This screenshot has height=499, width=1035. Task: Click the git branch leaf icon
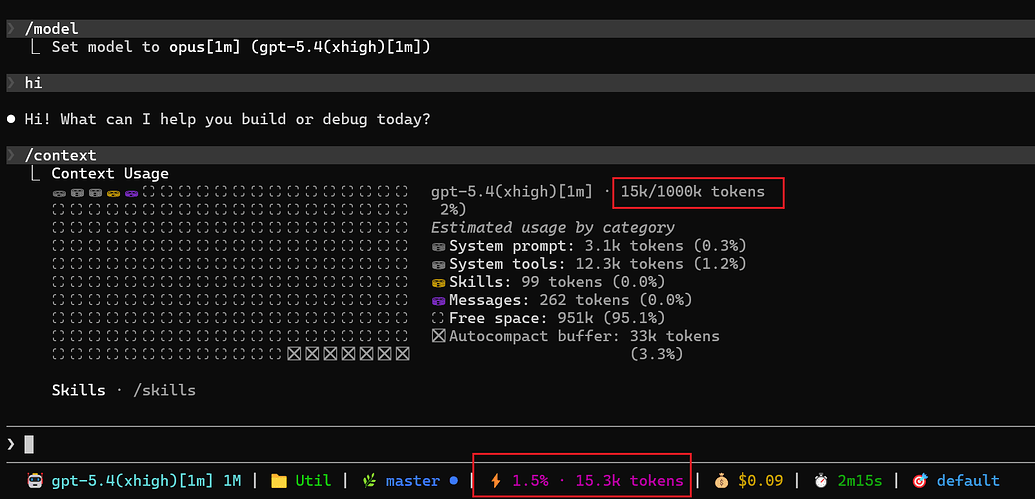click(x=369, y=481)
